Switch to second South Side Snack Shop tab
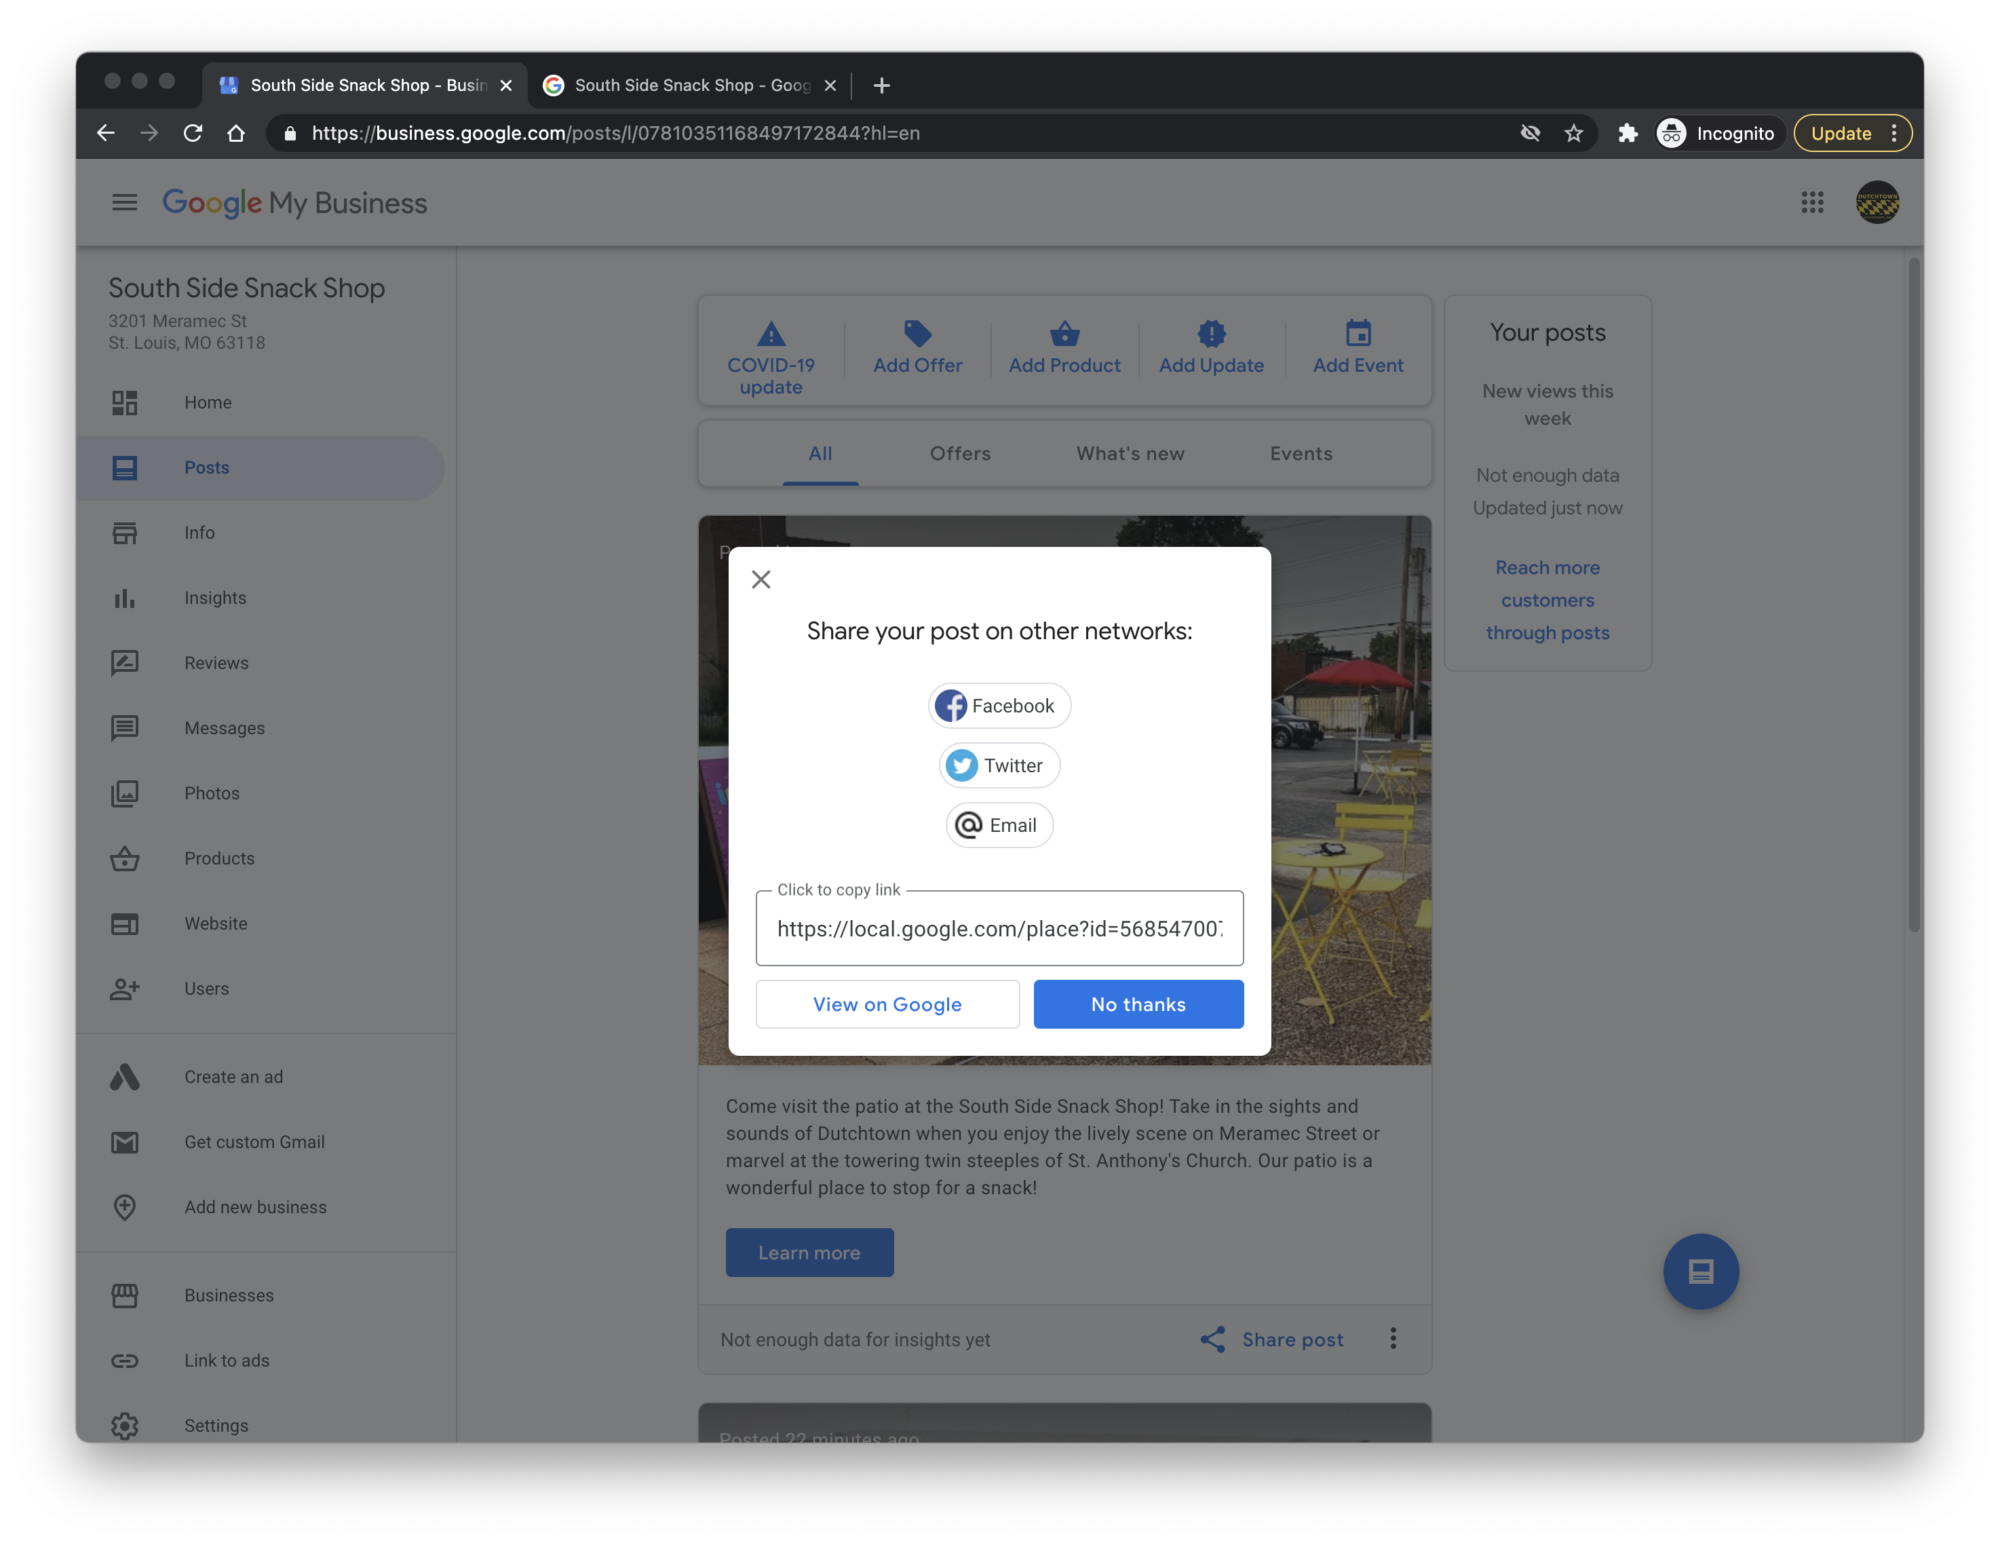The height and width of the screenshot is (1543, 2000). click(690, 86)
